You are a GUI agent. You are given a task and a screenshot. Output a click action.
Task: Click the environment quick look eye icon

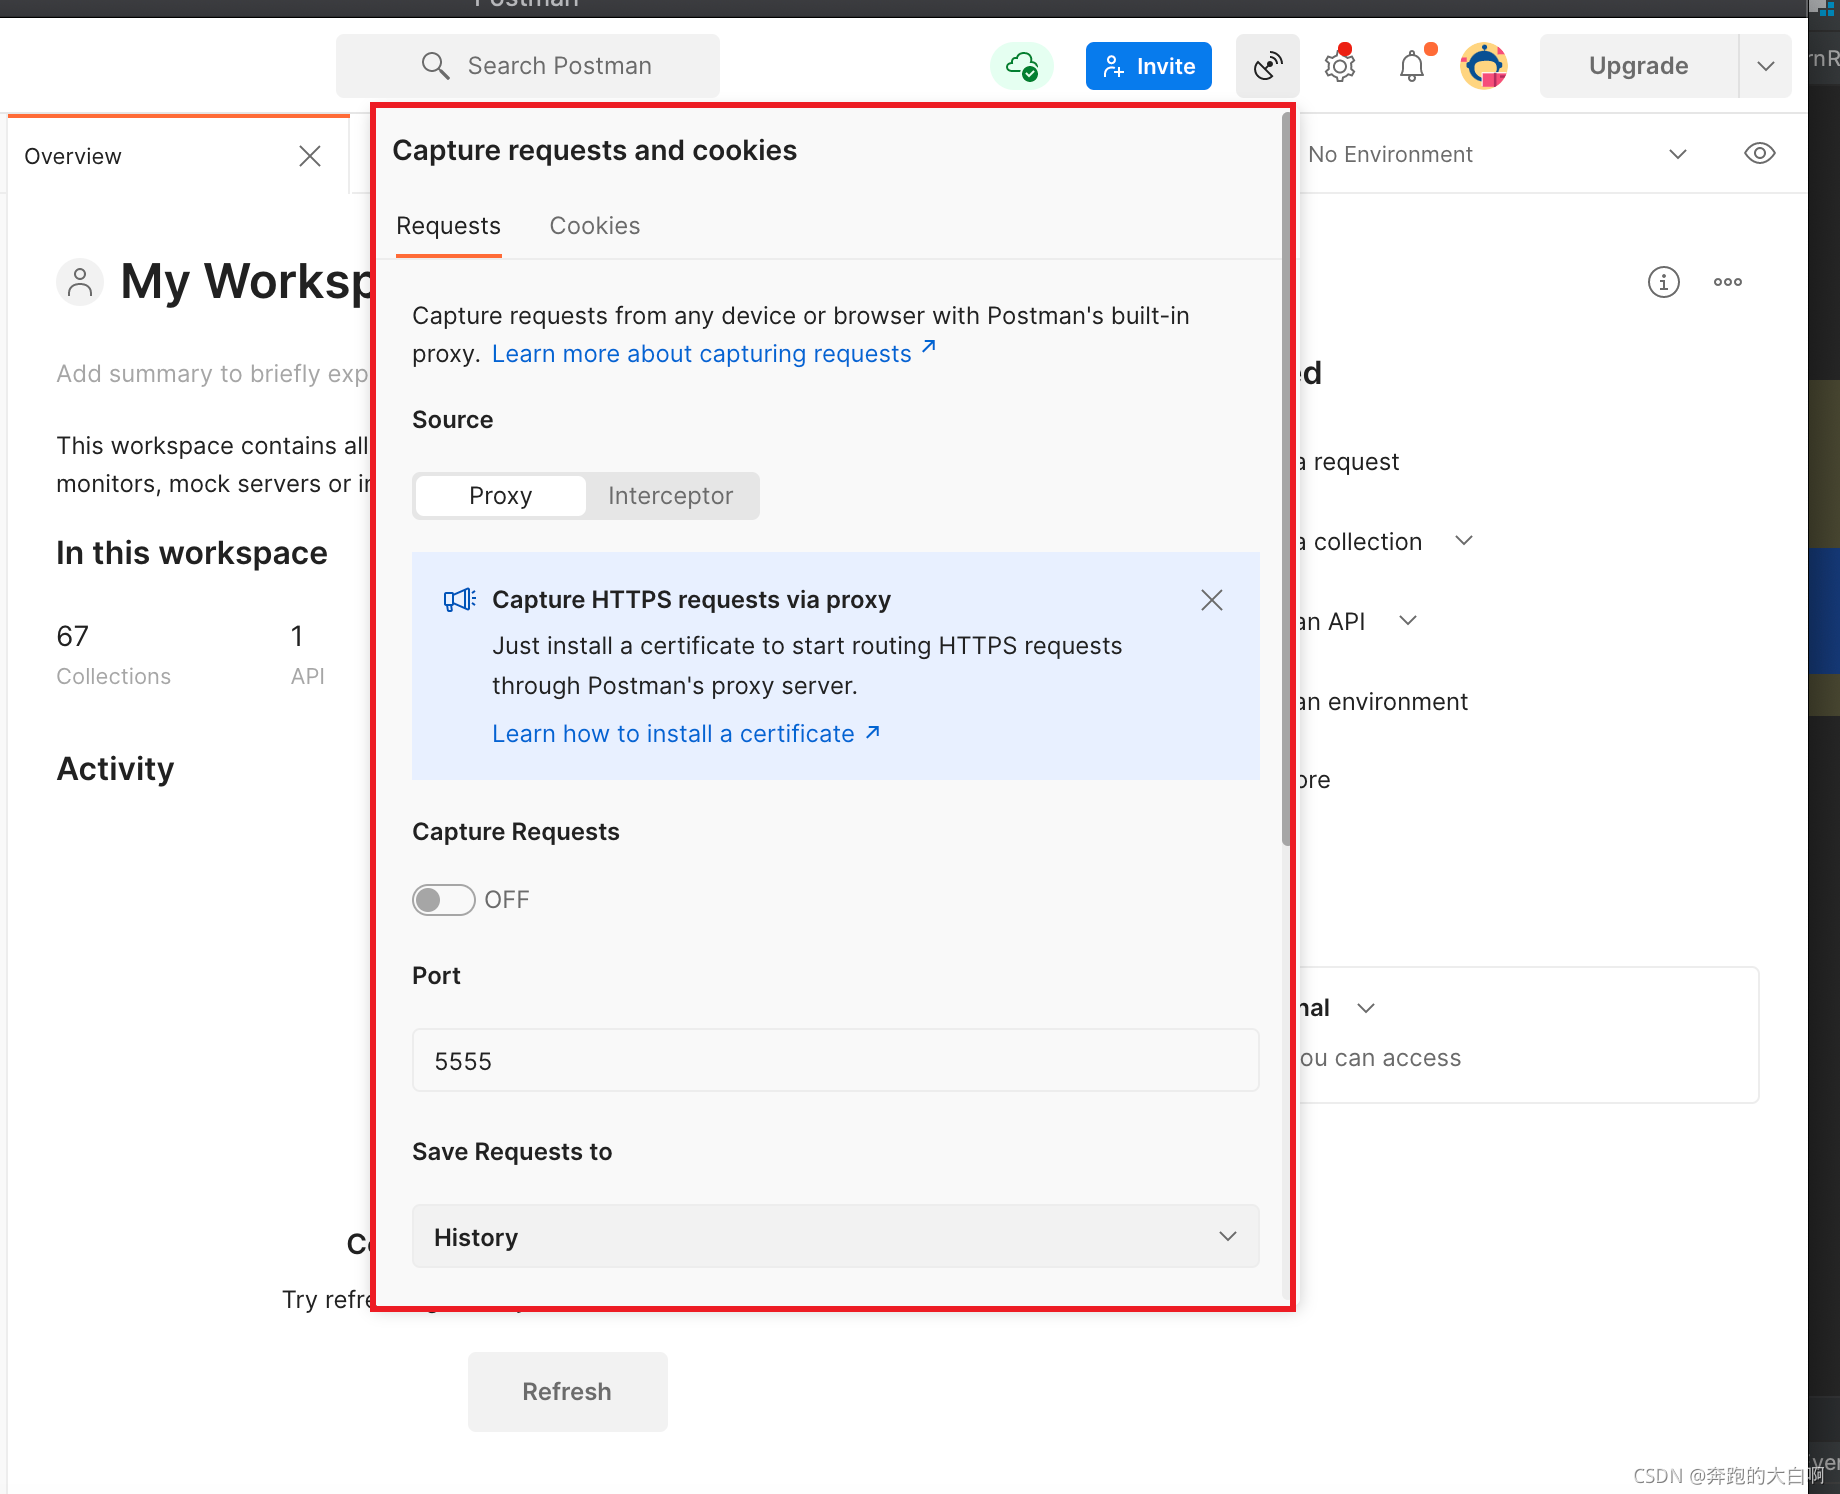1759,153
